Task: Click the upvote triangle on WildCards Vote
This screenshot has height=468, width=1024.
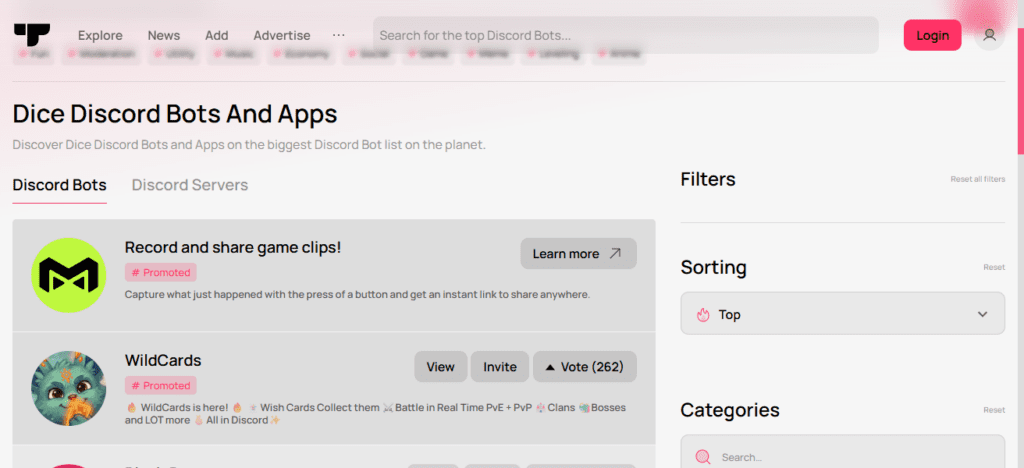Action: coord(550,367)
